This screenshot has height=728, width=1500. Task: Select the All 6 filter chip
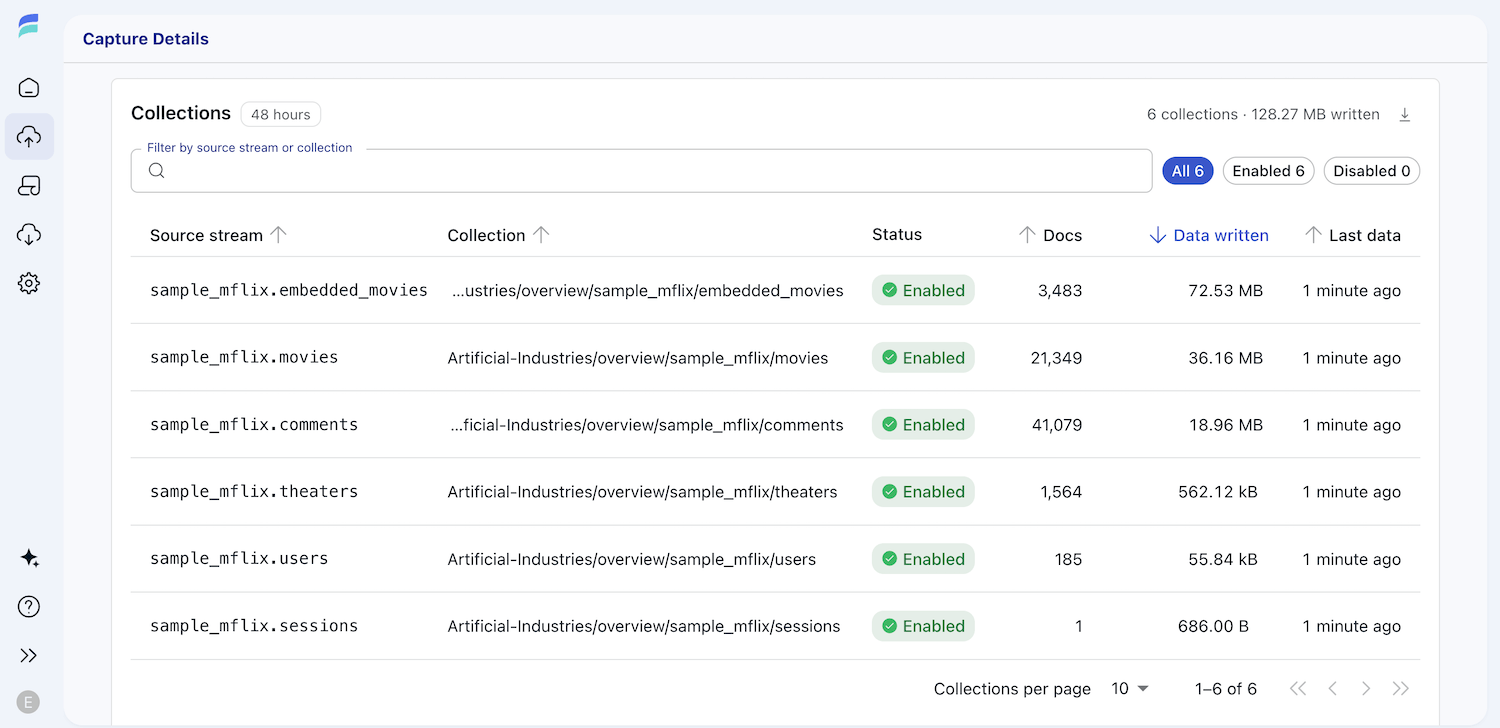coord(1188,171)
